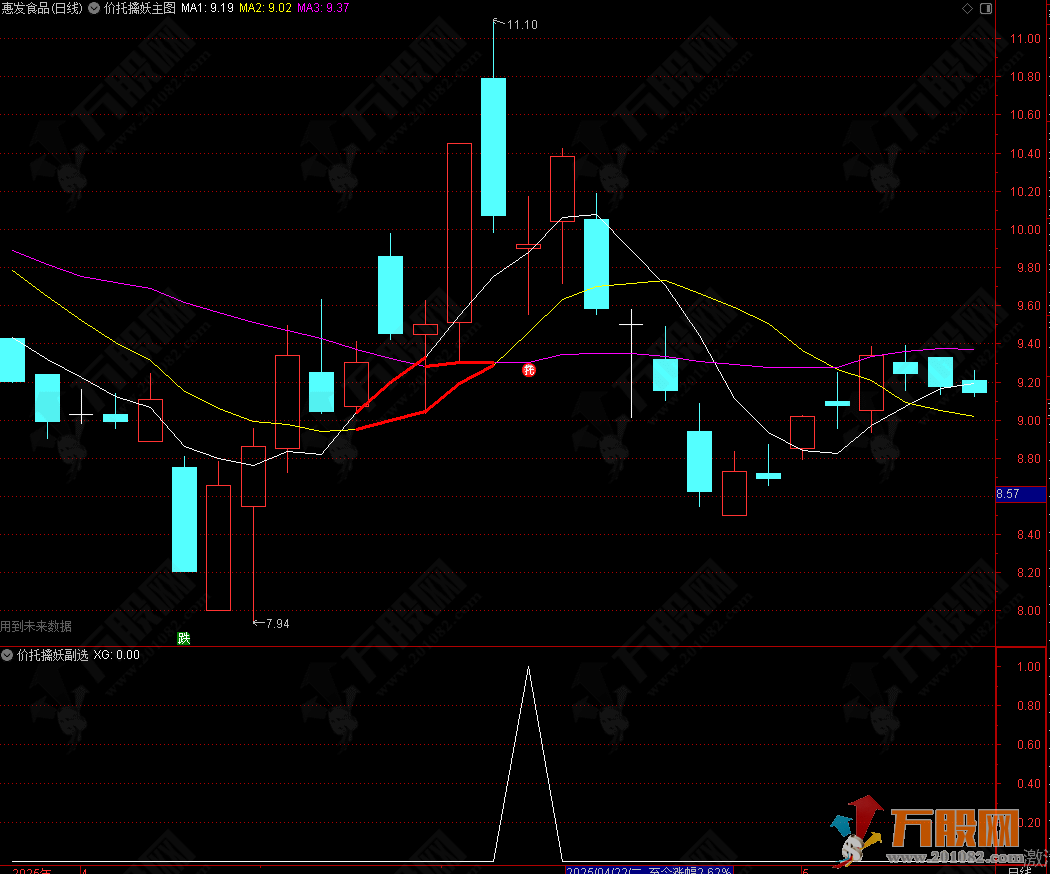Click the green 跌 marker below candles
This screenshot has height=874, width=1050.
183,638
